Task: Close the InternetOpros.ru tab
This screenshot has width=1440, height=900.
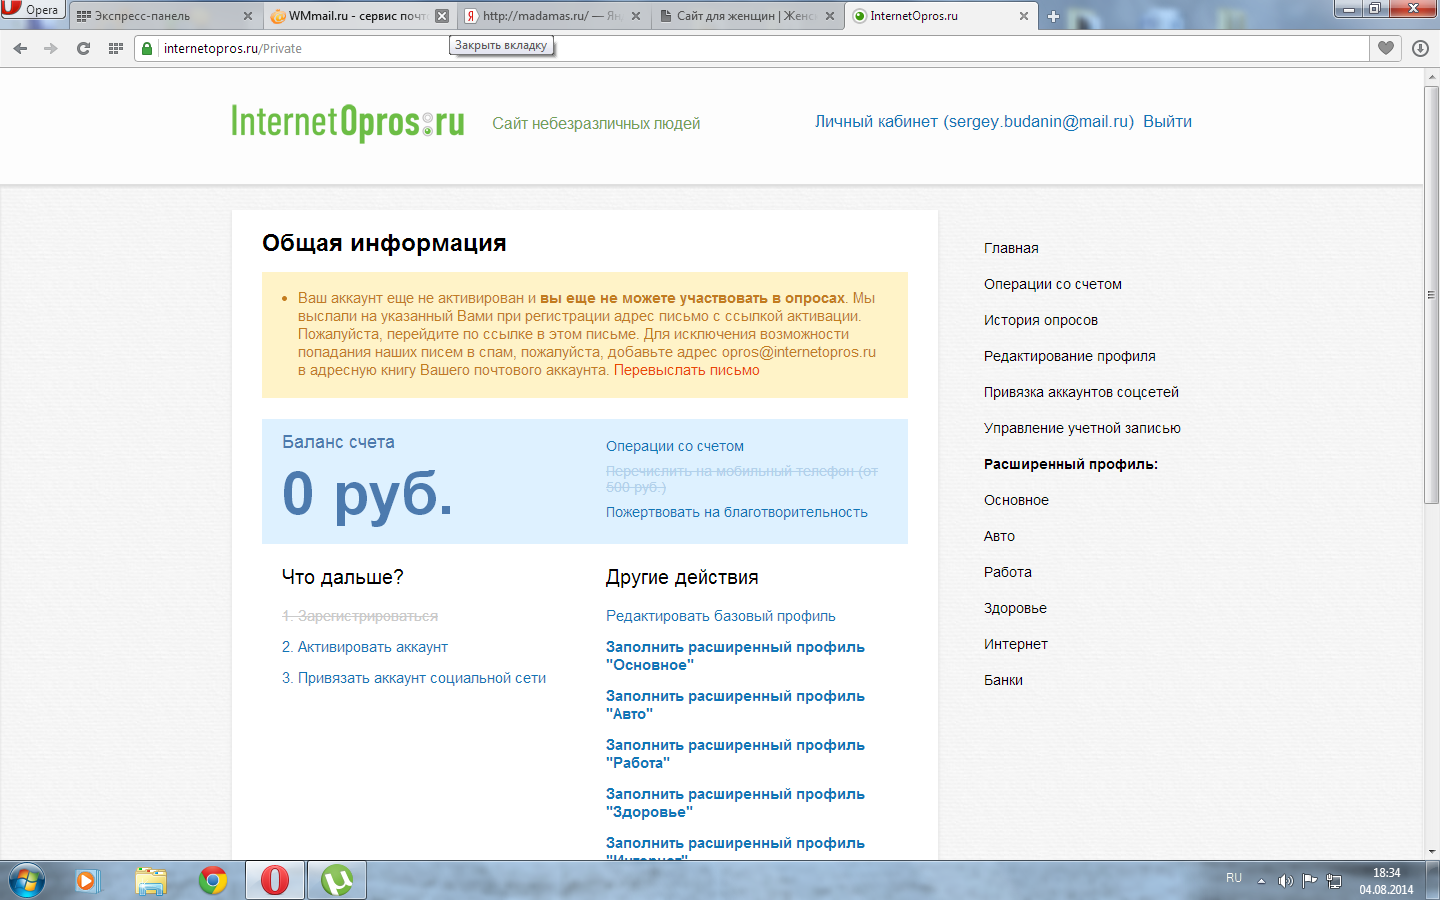Action: pyautogui.click(x=1024, y=16)
